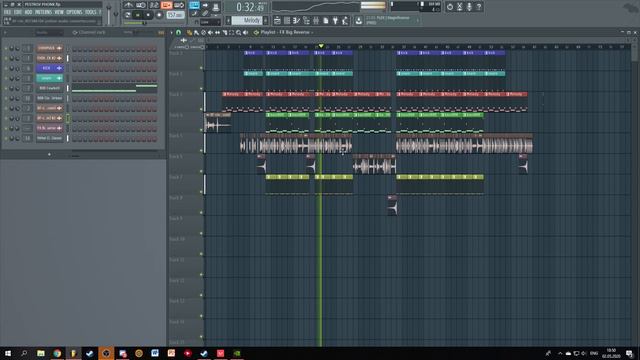This screenshot has width=640, height=360.
Task: Open playlist options arrow left of magnet
Action: [x=171, y=32]
